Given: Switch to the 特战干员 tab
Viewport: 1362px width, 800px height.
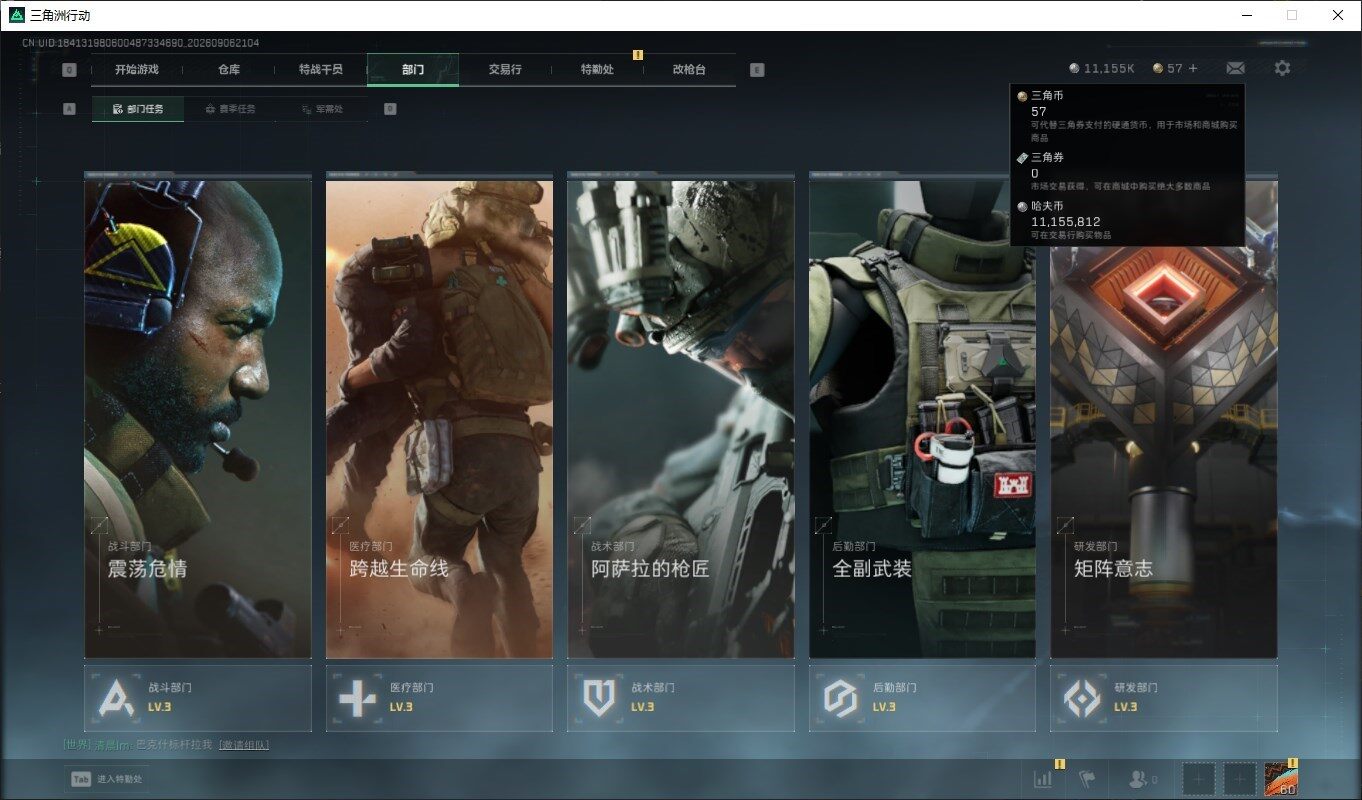Looking at the screenshot, I should [x=321, y=70].
